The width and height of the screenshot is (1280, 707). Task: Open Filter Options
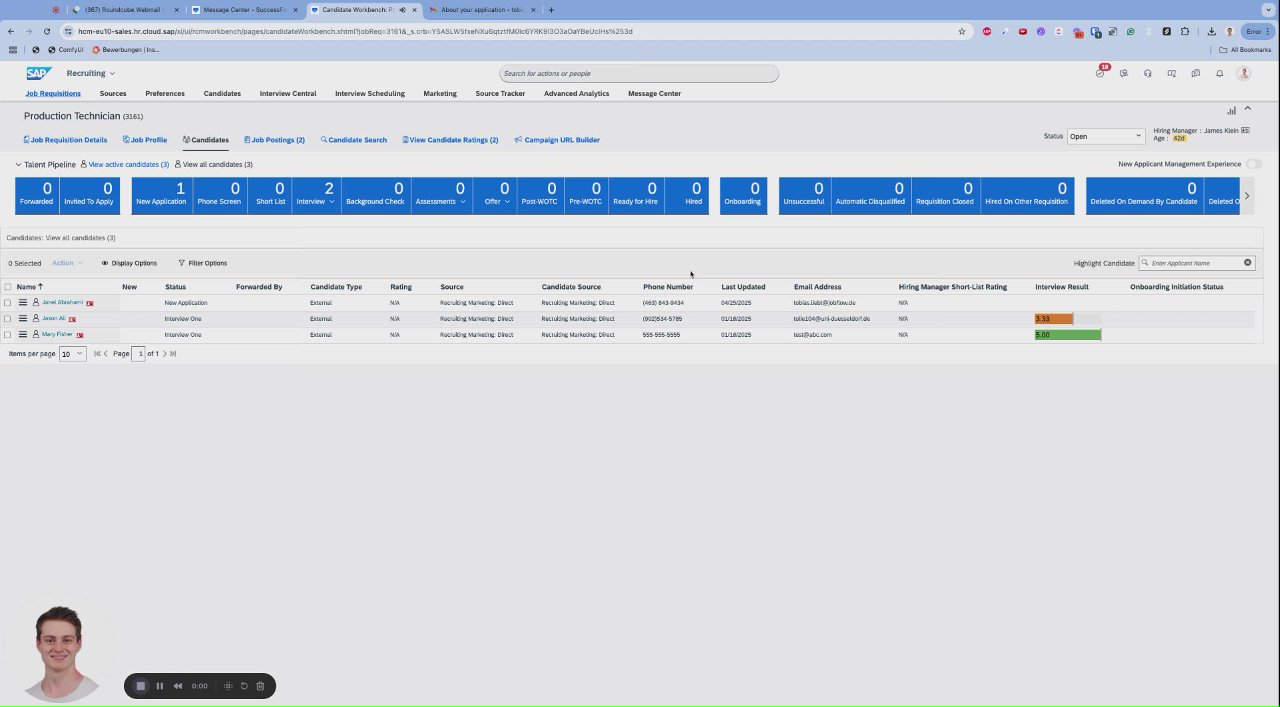pos(203,263)
